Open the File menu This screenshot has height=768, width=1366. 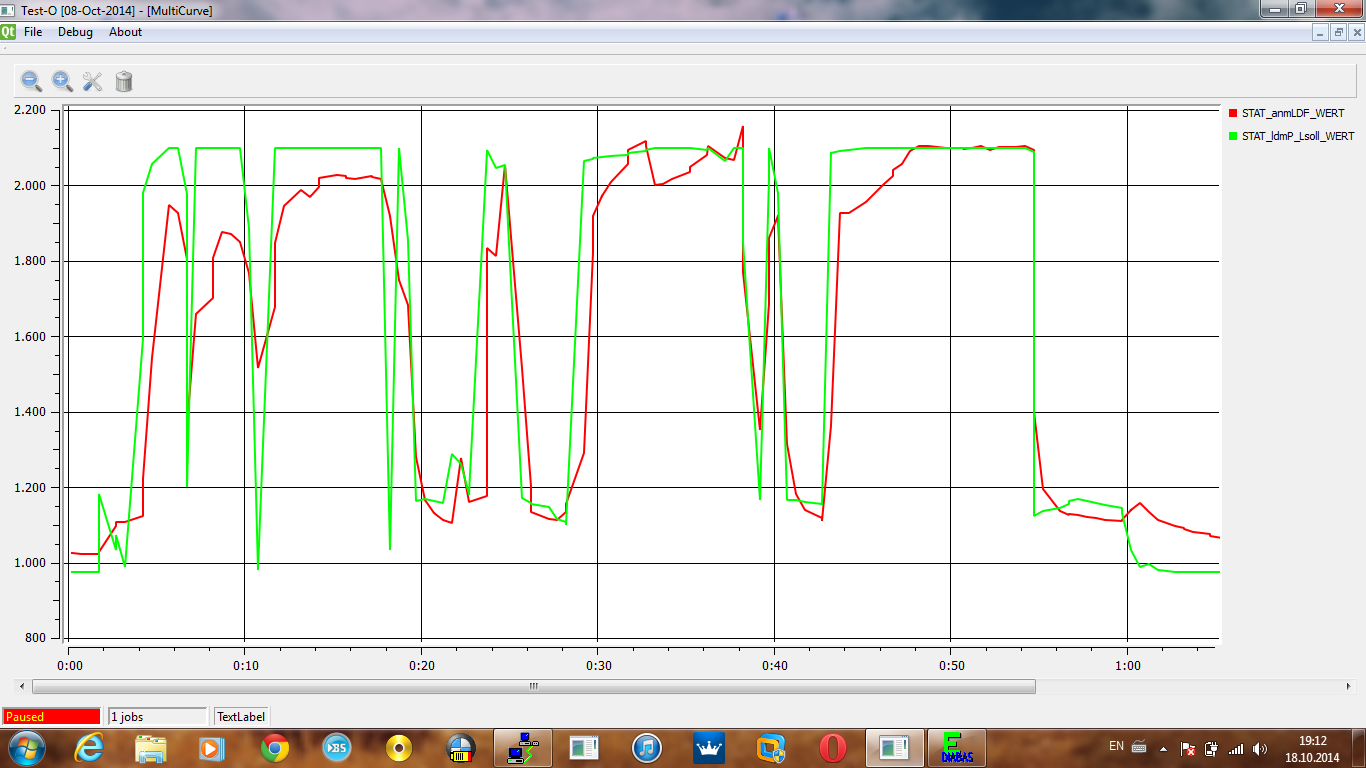[x=33, y=32]
